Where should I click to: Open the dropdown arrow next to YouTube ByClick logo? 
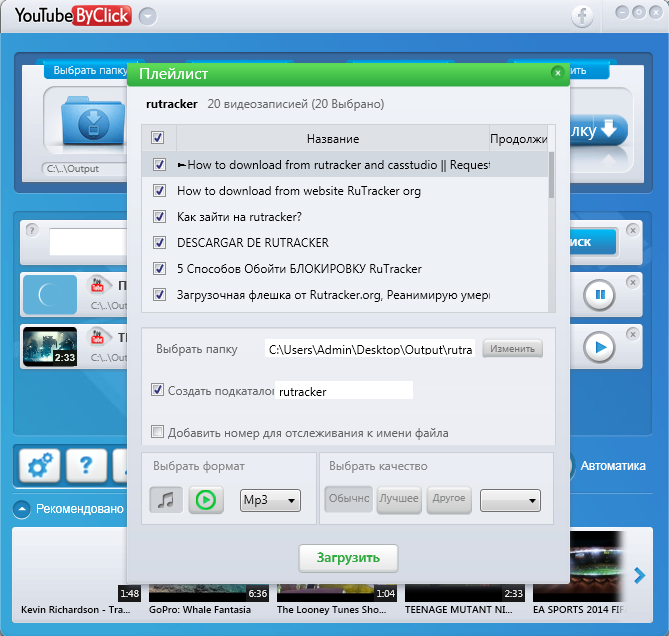tap(148, 17)
